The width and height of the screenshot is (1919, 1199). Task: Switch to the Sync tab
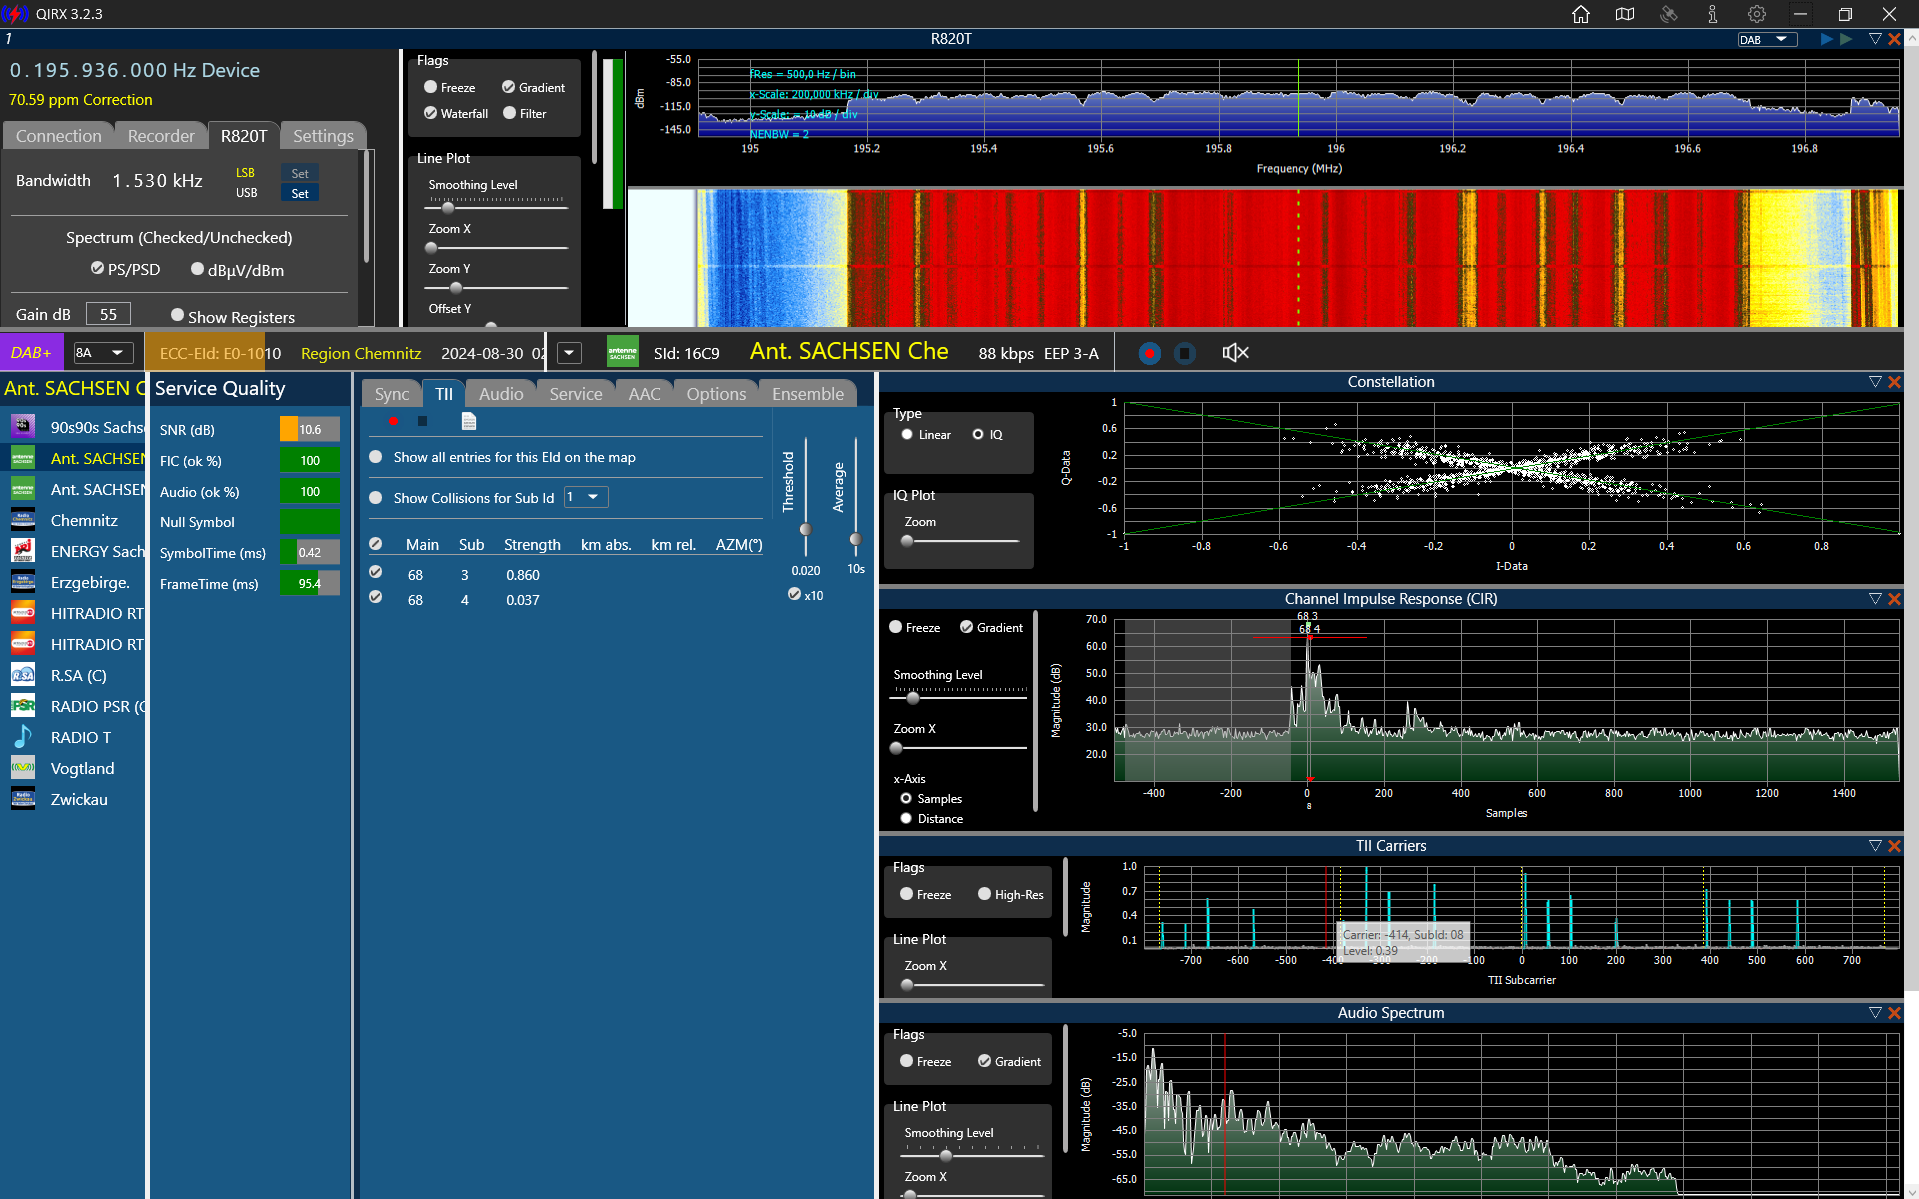392,394
